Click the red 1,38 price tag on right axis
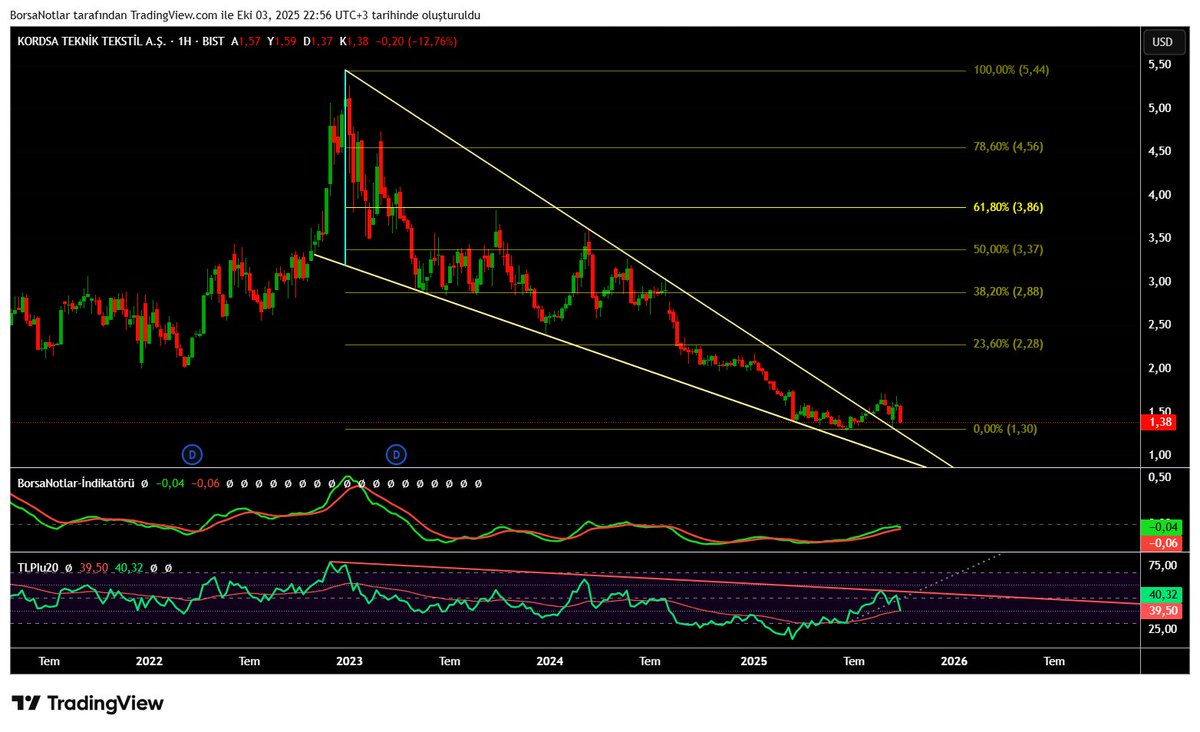1200x732 pixels. [x=1158, y=422]
